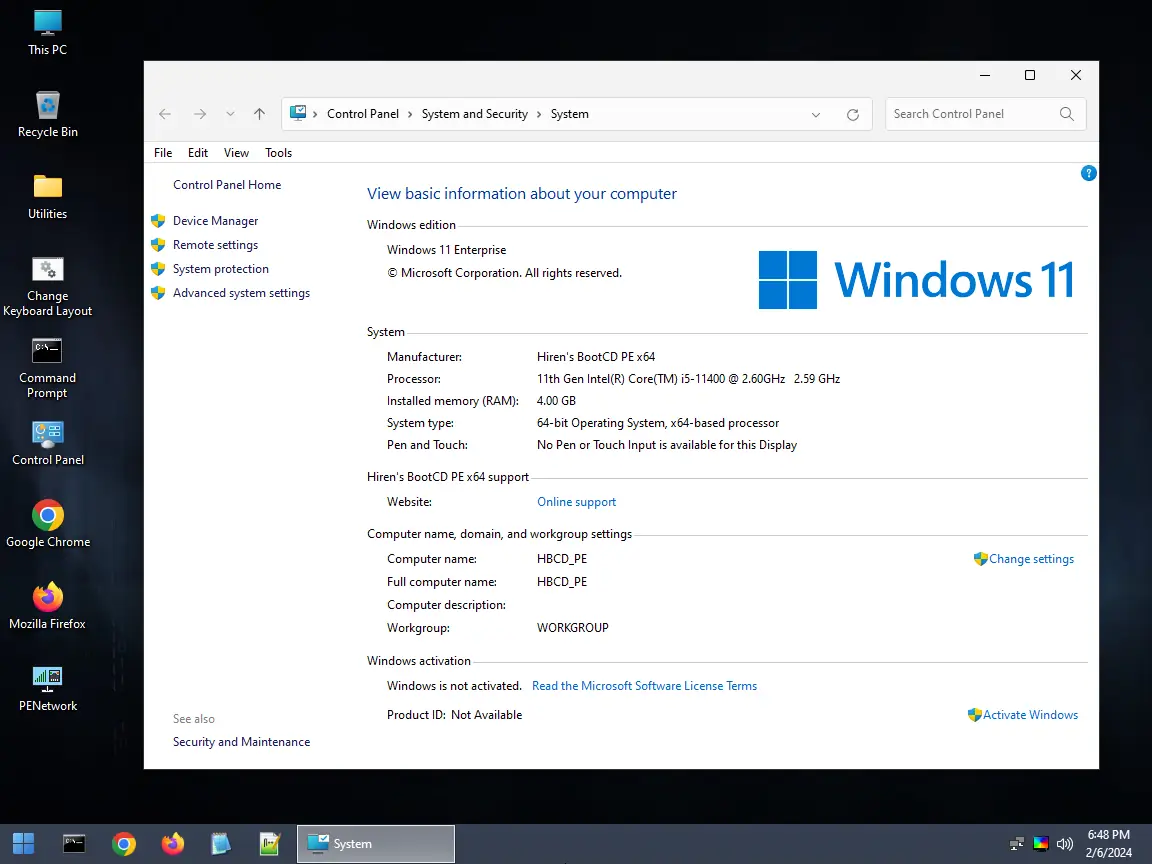The image size is (1152, 864).
Task: Click the computer icon in address bar
Action: (x=298, y=113)
